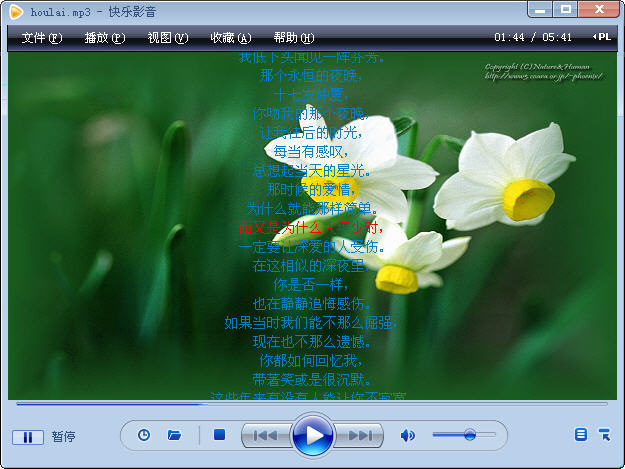This screenshot has width=625, height=469.
Task: Open the playlist list icon
Action: click(581, 434)
